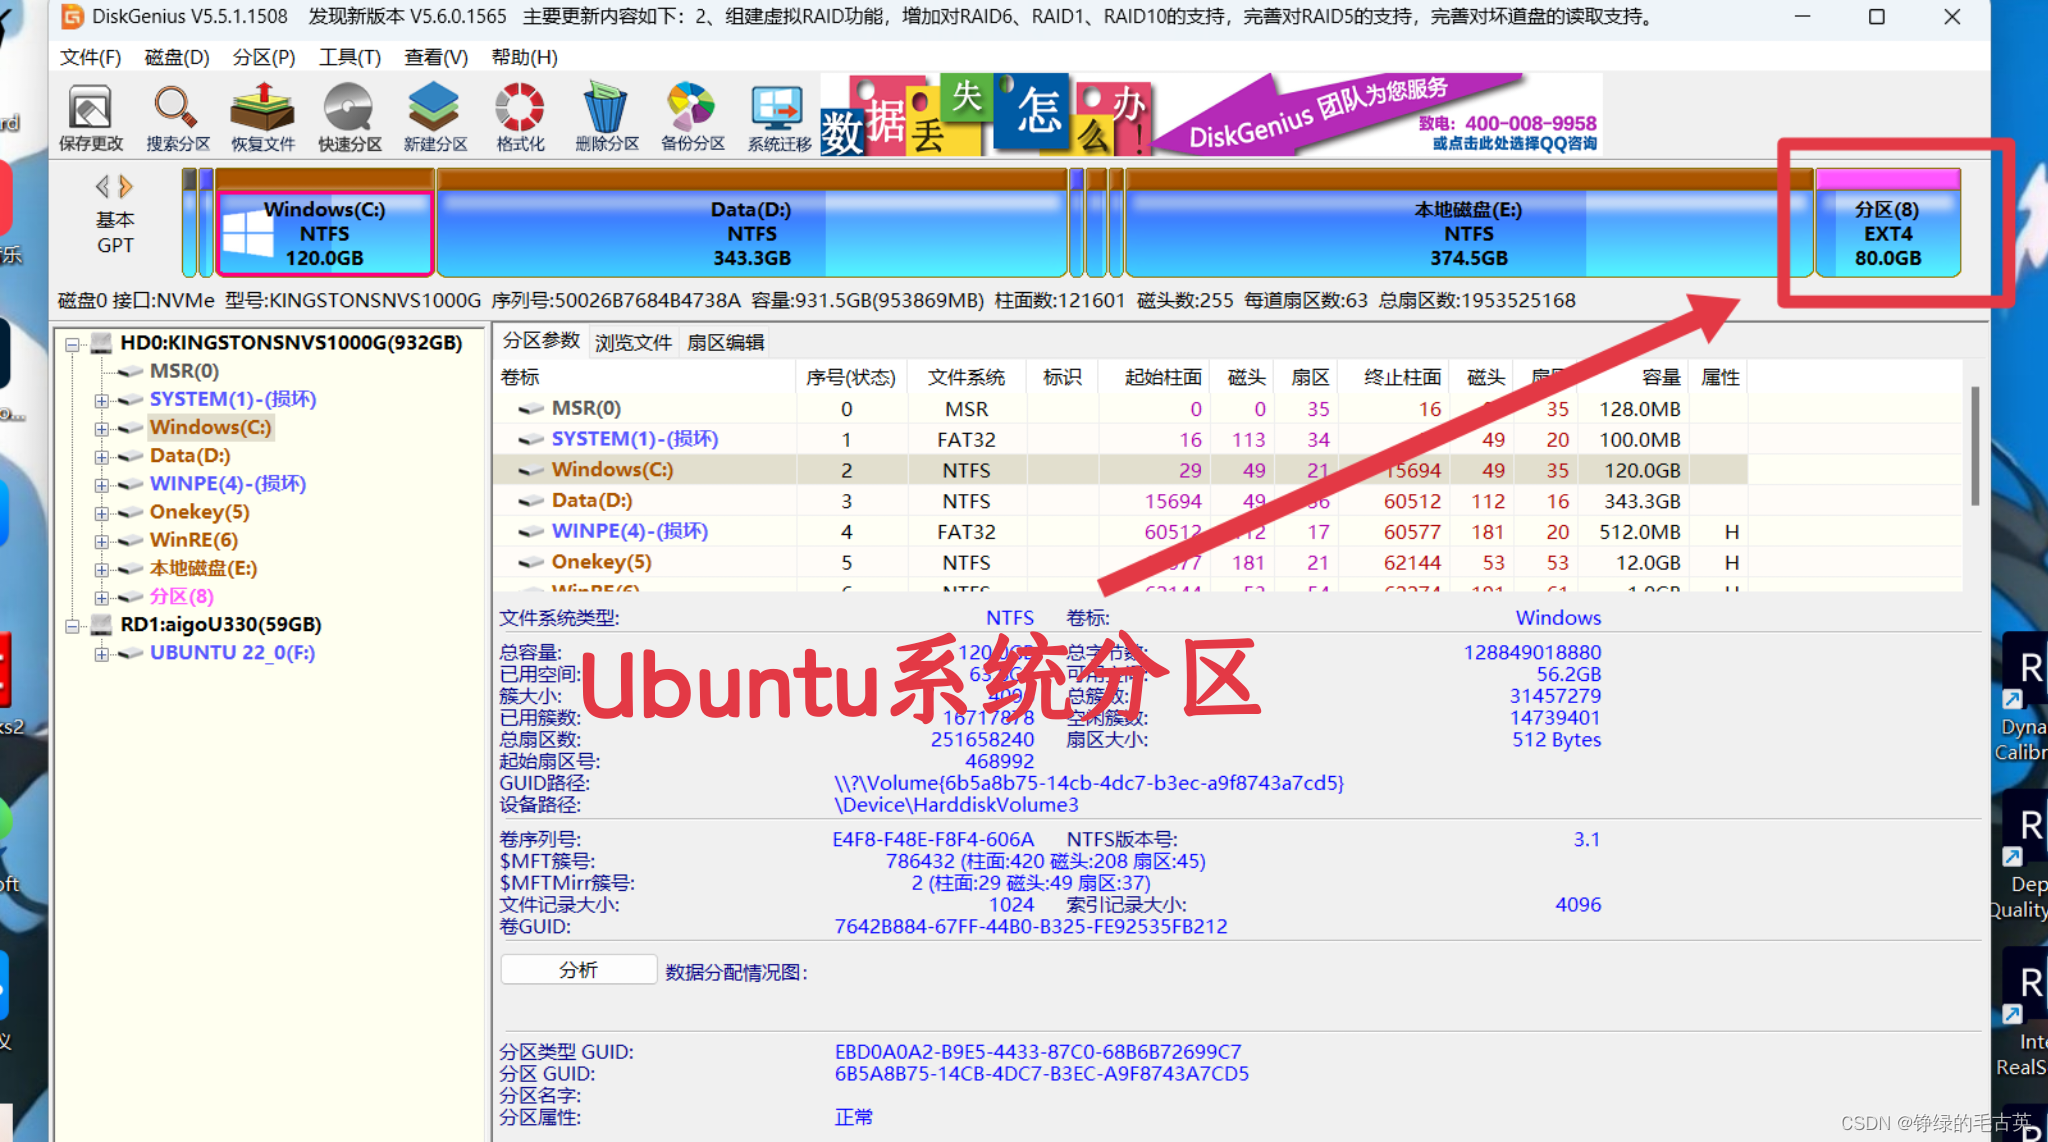2048x1142 pixels.
Task: Open the Help (帮助) menu
Action: click(x=524, y=57)
